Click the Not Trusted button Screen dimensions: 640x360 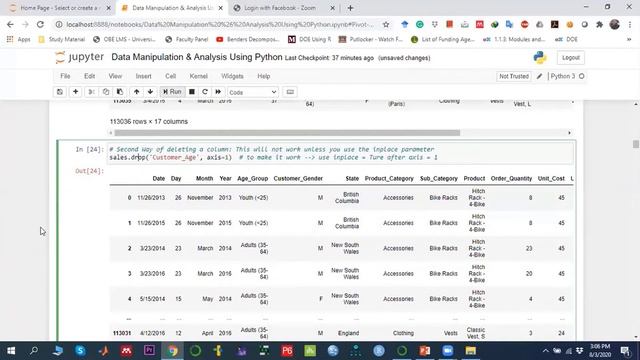tap(514, 76)
